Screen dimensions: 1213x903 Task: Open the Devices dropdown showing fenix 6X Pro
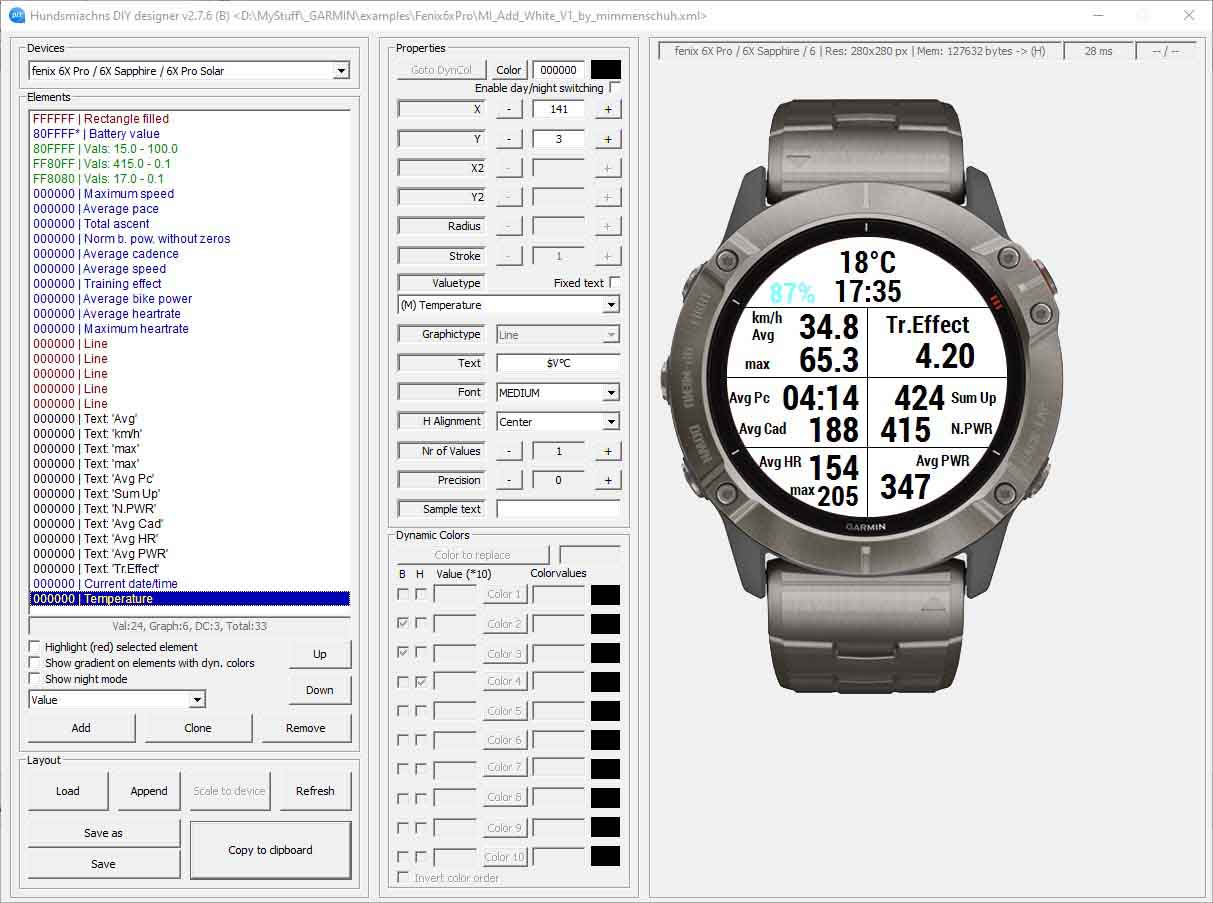343,70
